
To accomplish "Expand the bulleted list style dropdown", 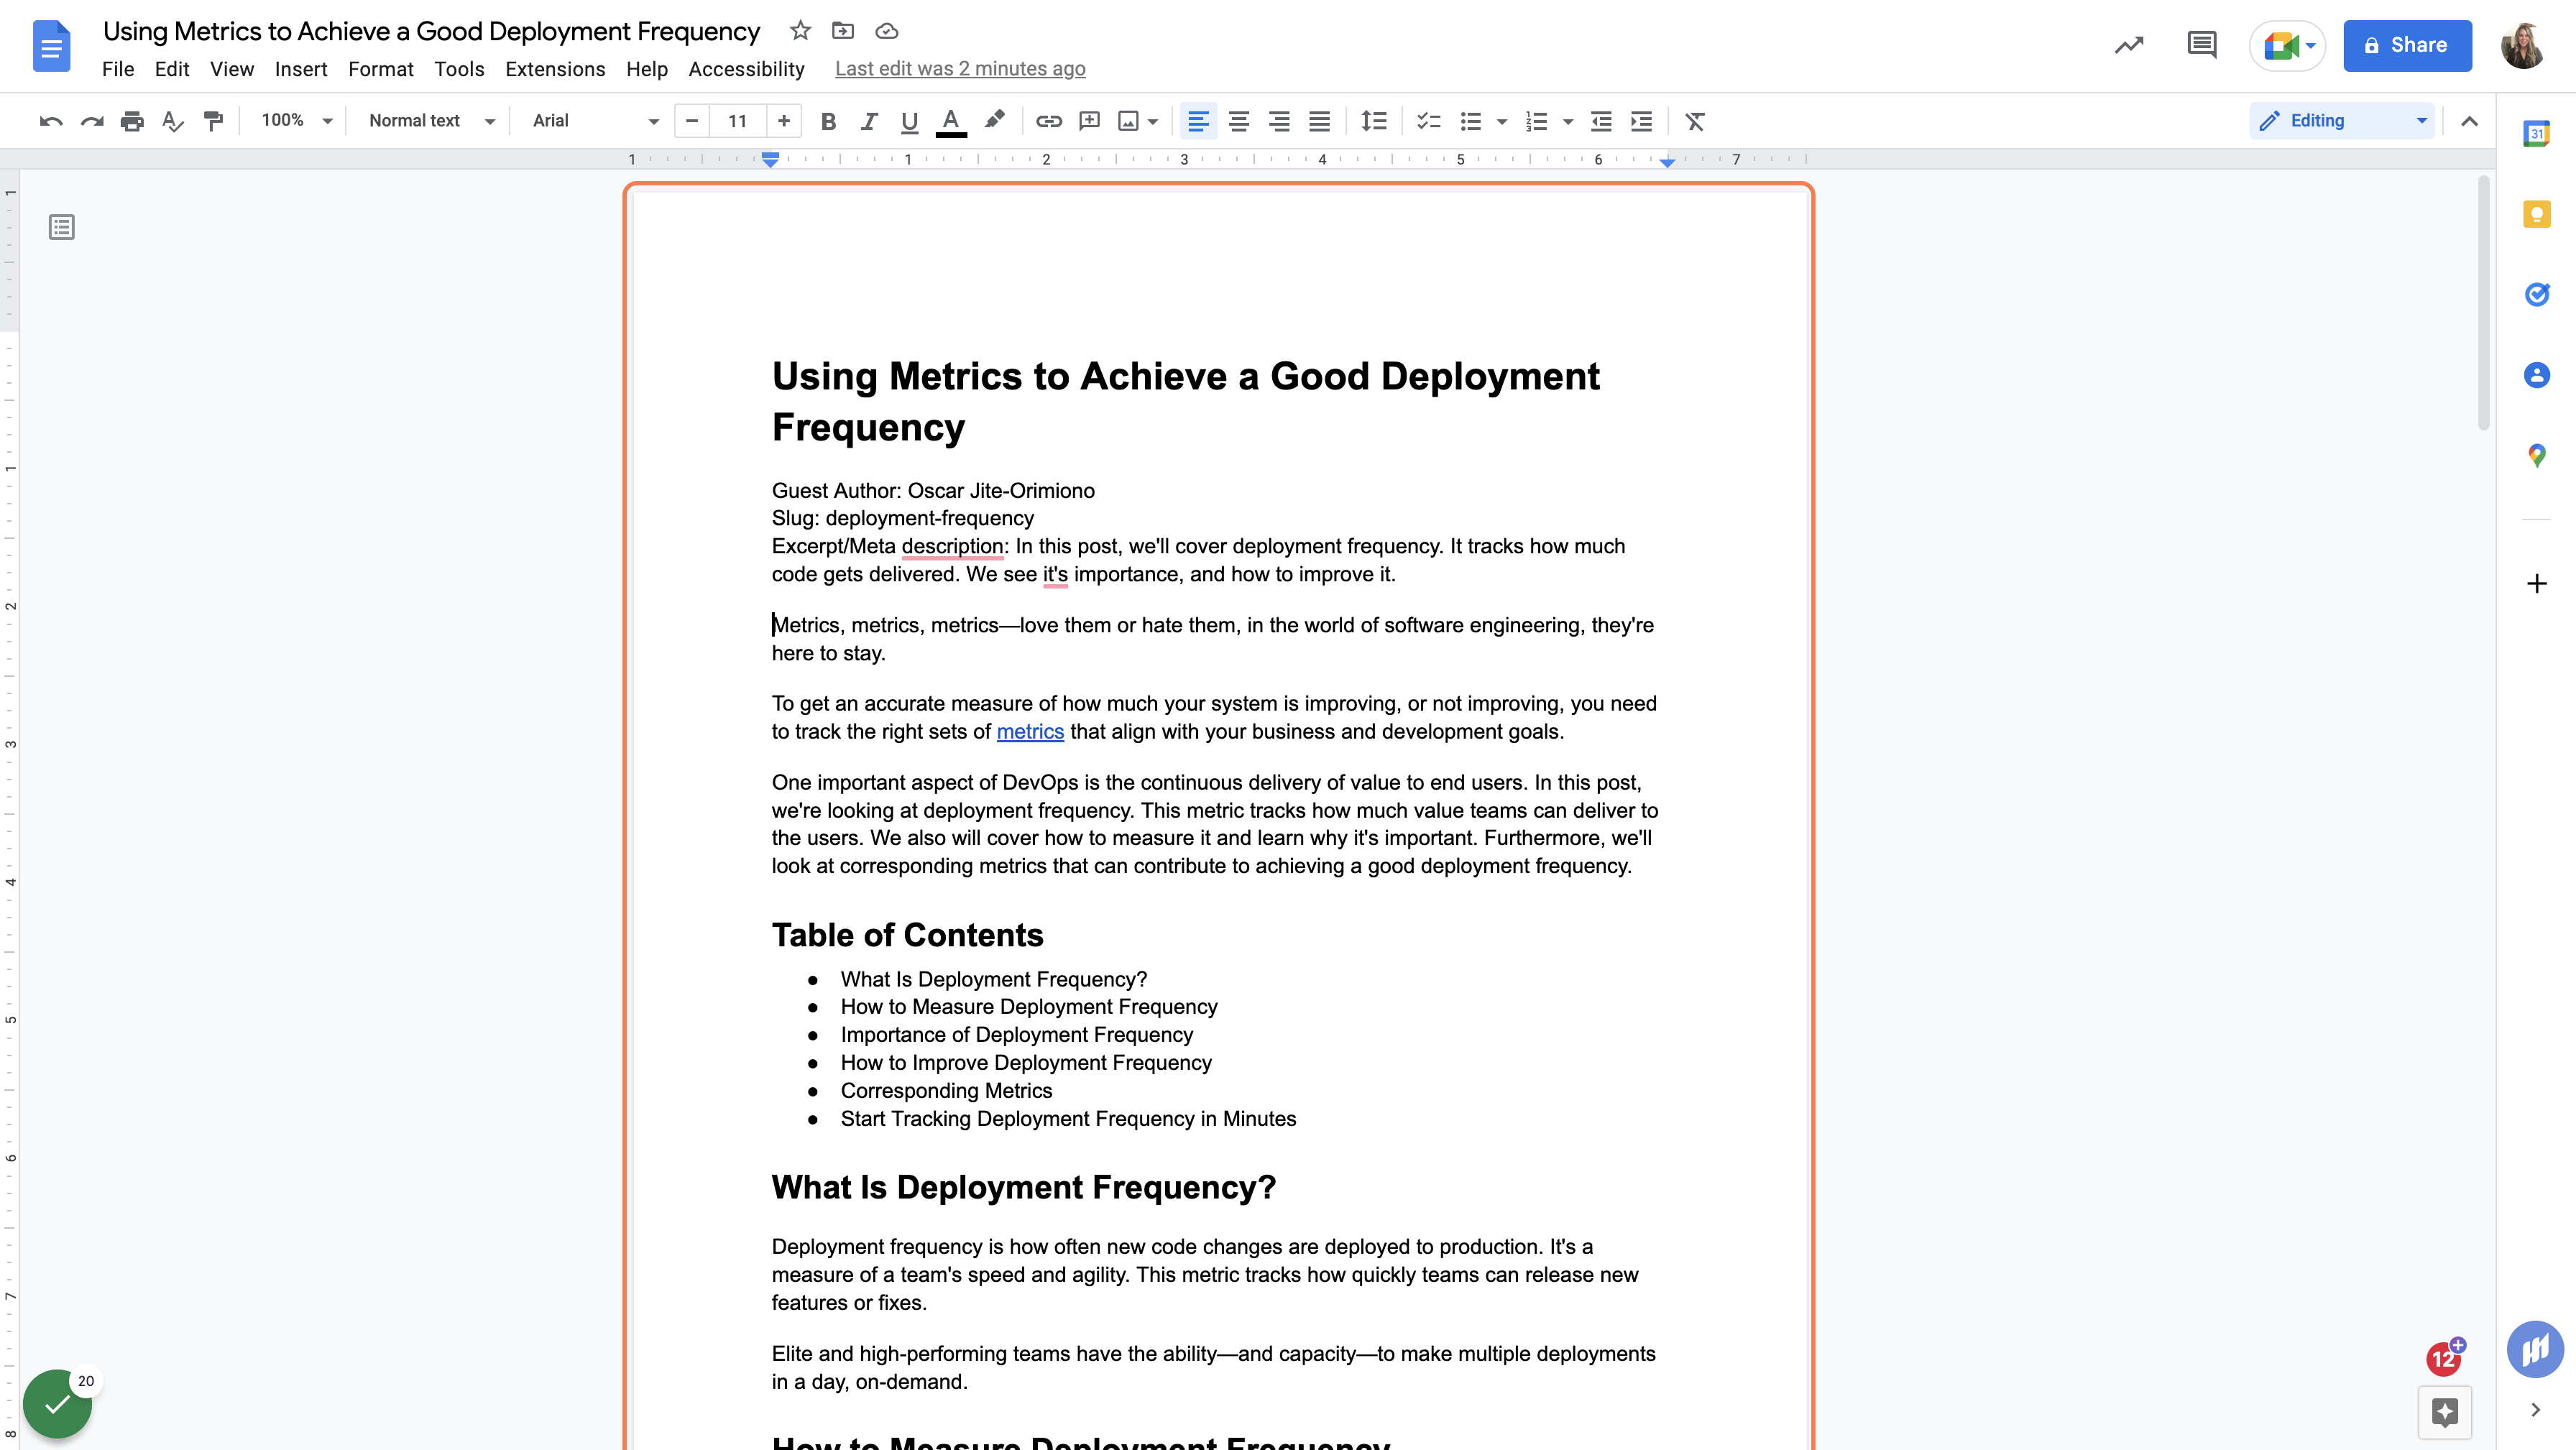I will [x=1502, y=122].
